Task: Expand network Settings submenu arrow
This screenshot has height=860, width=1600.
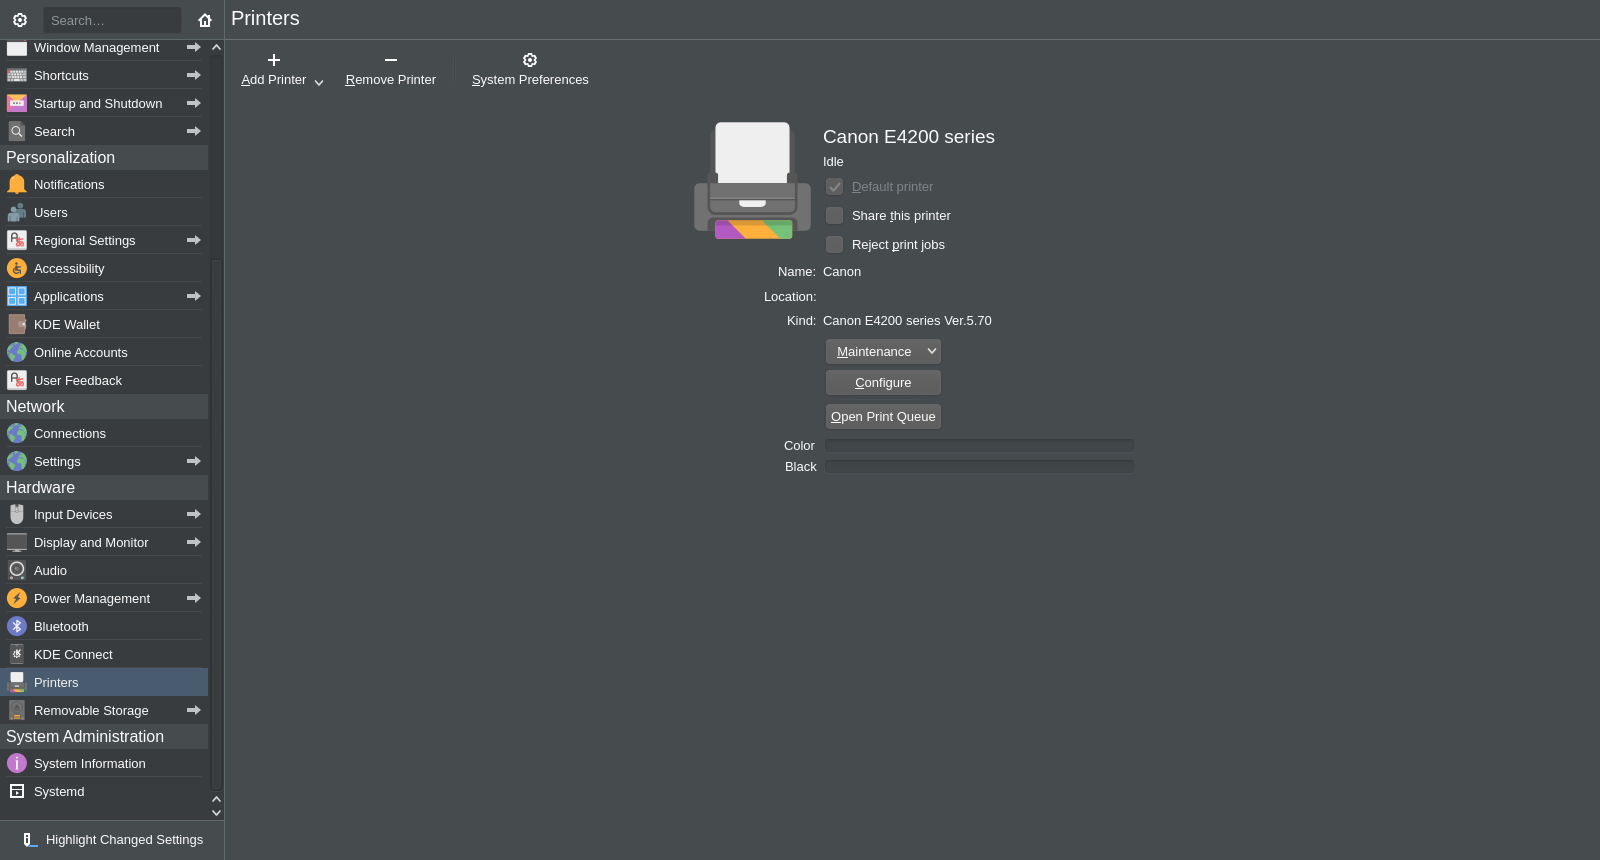Action: (194, 461)
